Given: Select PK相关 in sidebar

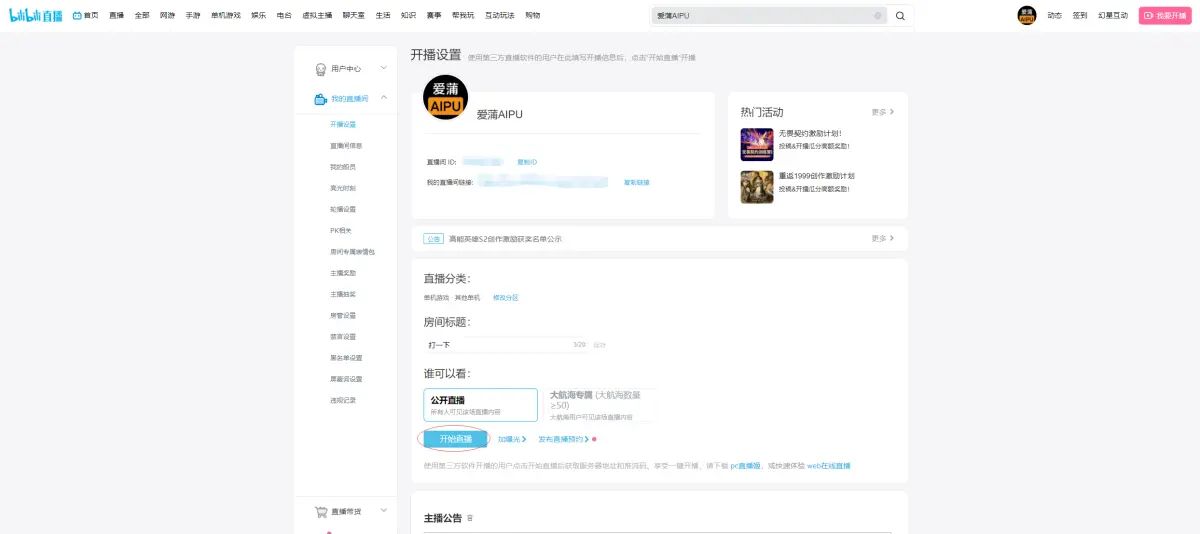Looking at the screenshot, I should (341, 231).
